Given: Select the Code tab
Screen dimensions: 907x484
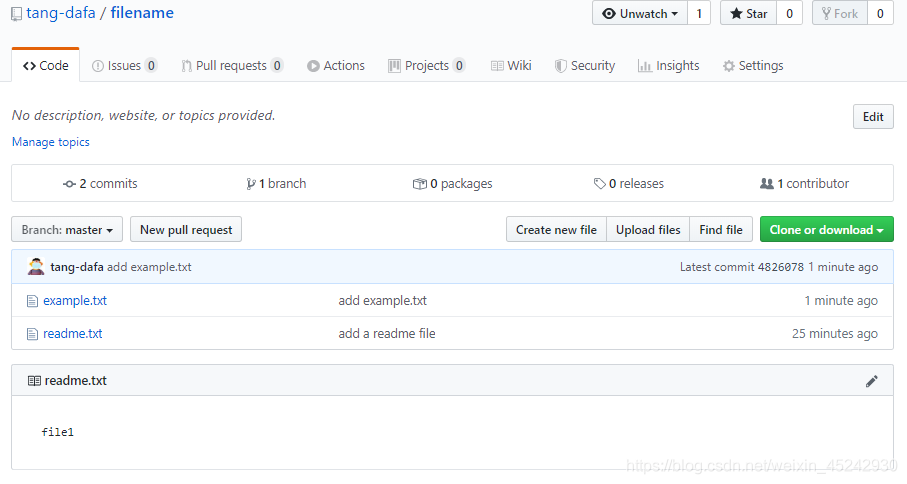Looking at the screenshot, I should coord(46,65).
